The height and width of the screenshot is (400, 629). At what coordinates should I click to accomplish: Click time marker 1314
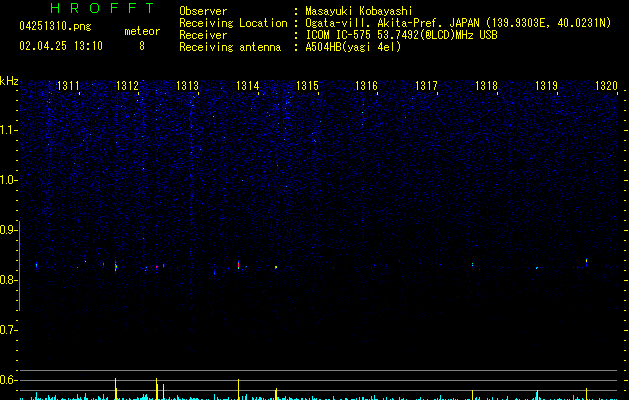(248, 86)
